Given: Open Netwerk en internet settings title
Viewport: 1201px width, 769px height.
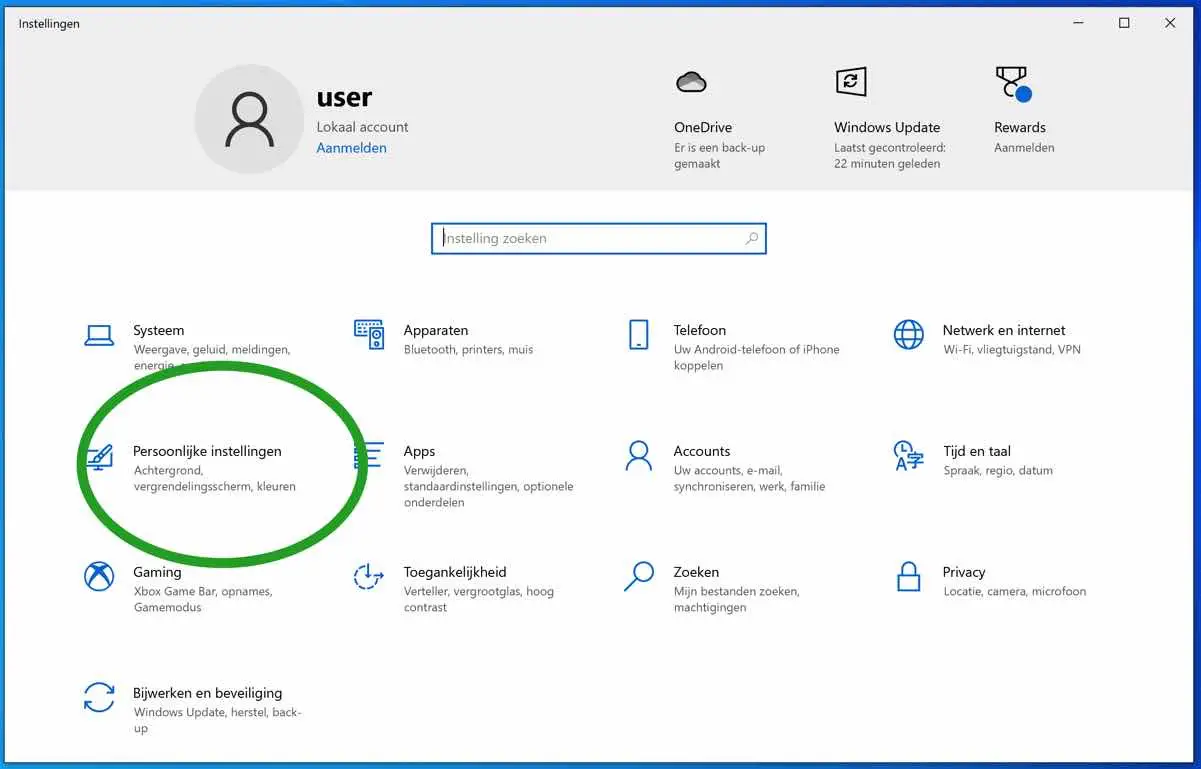Looking at the screenshot, I should click(x=1004, y=330).
